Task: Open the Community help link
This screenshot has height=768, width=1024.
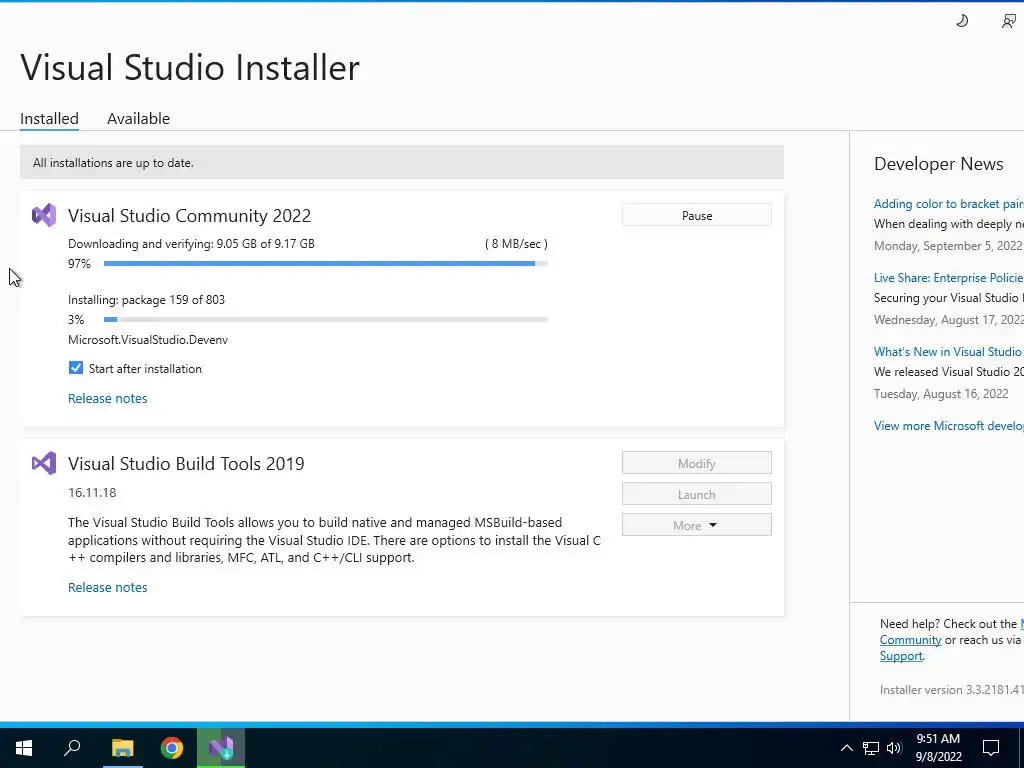Action: (x=910, y=640)
